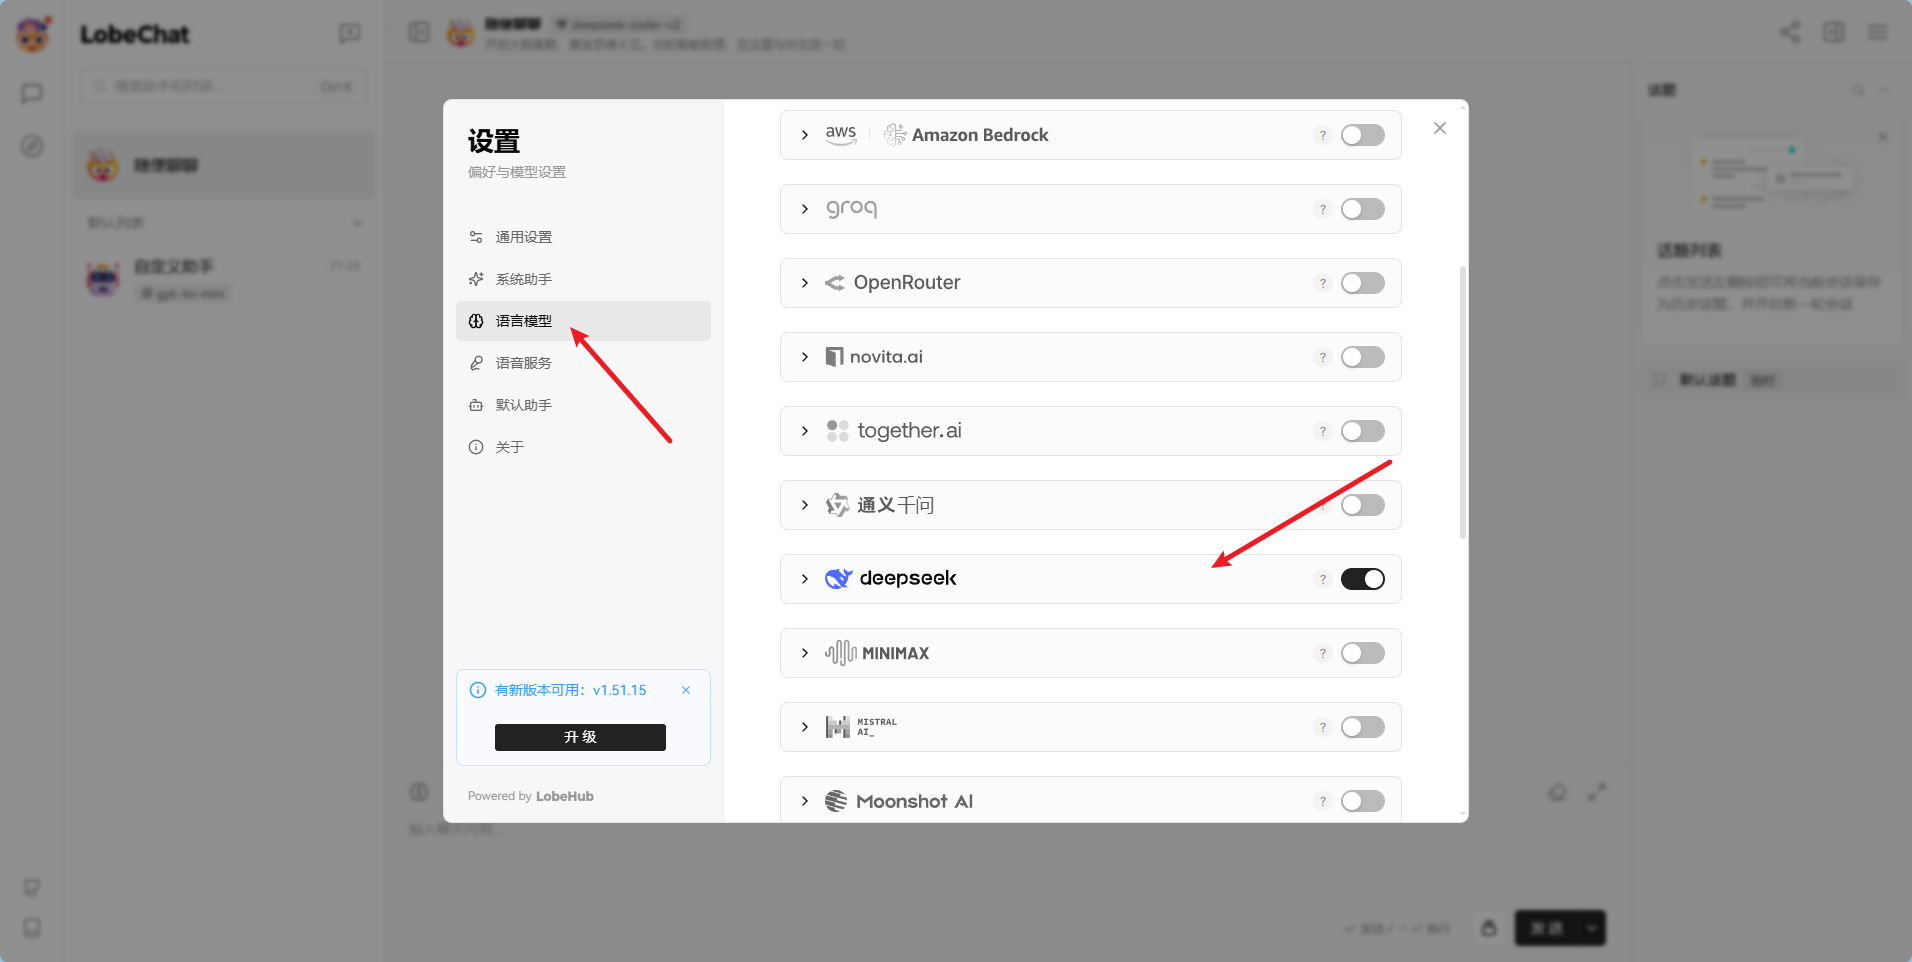
Task: Expand the MINIMAX section chevron
Action: click(805, 653)
